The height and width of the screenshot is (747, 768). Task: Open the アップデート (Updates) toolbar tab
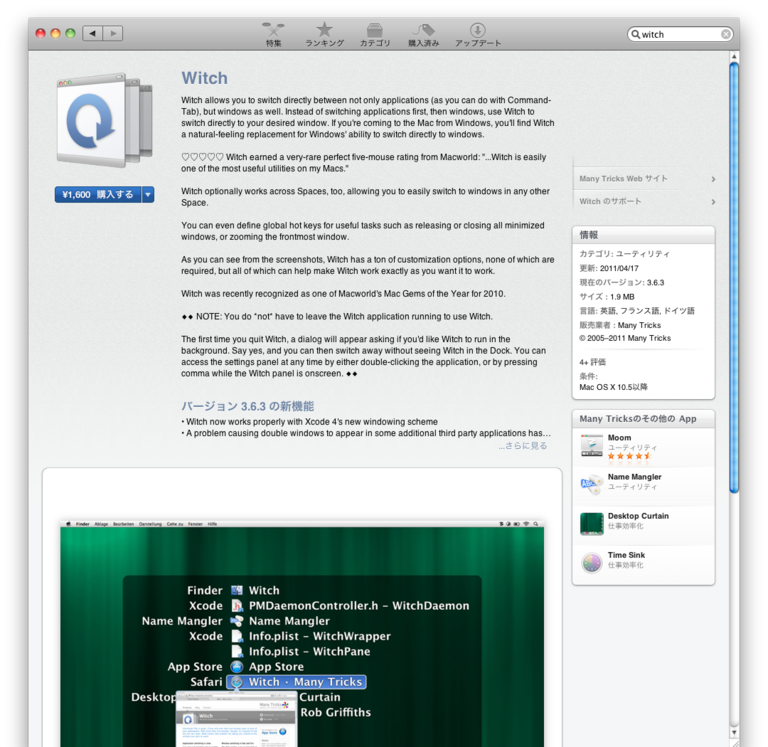coord(478,34)
